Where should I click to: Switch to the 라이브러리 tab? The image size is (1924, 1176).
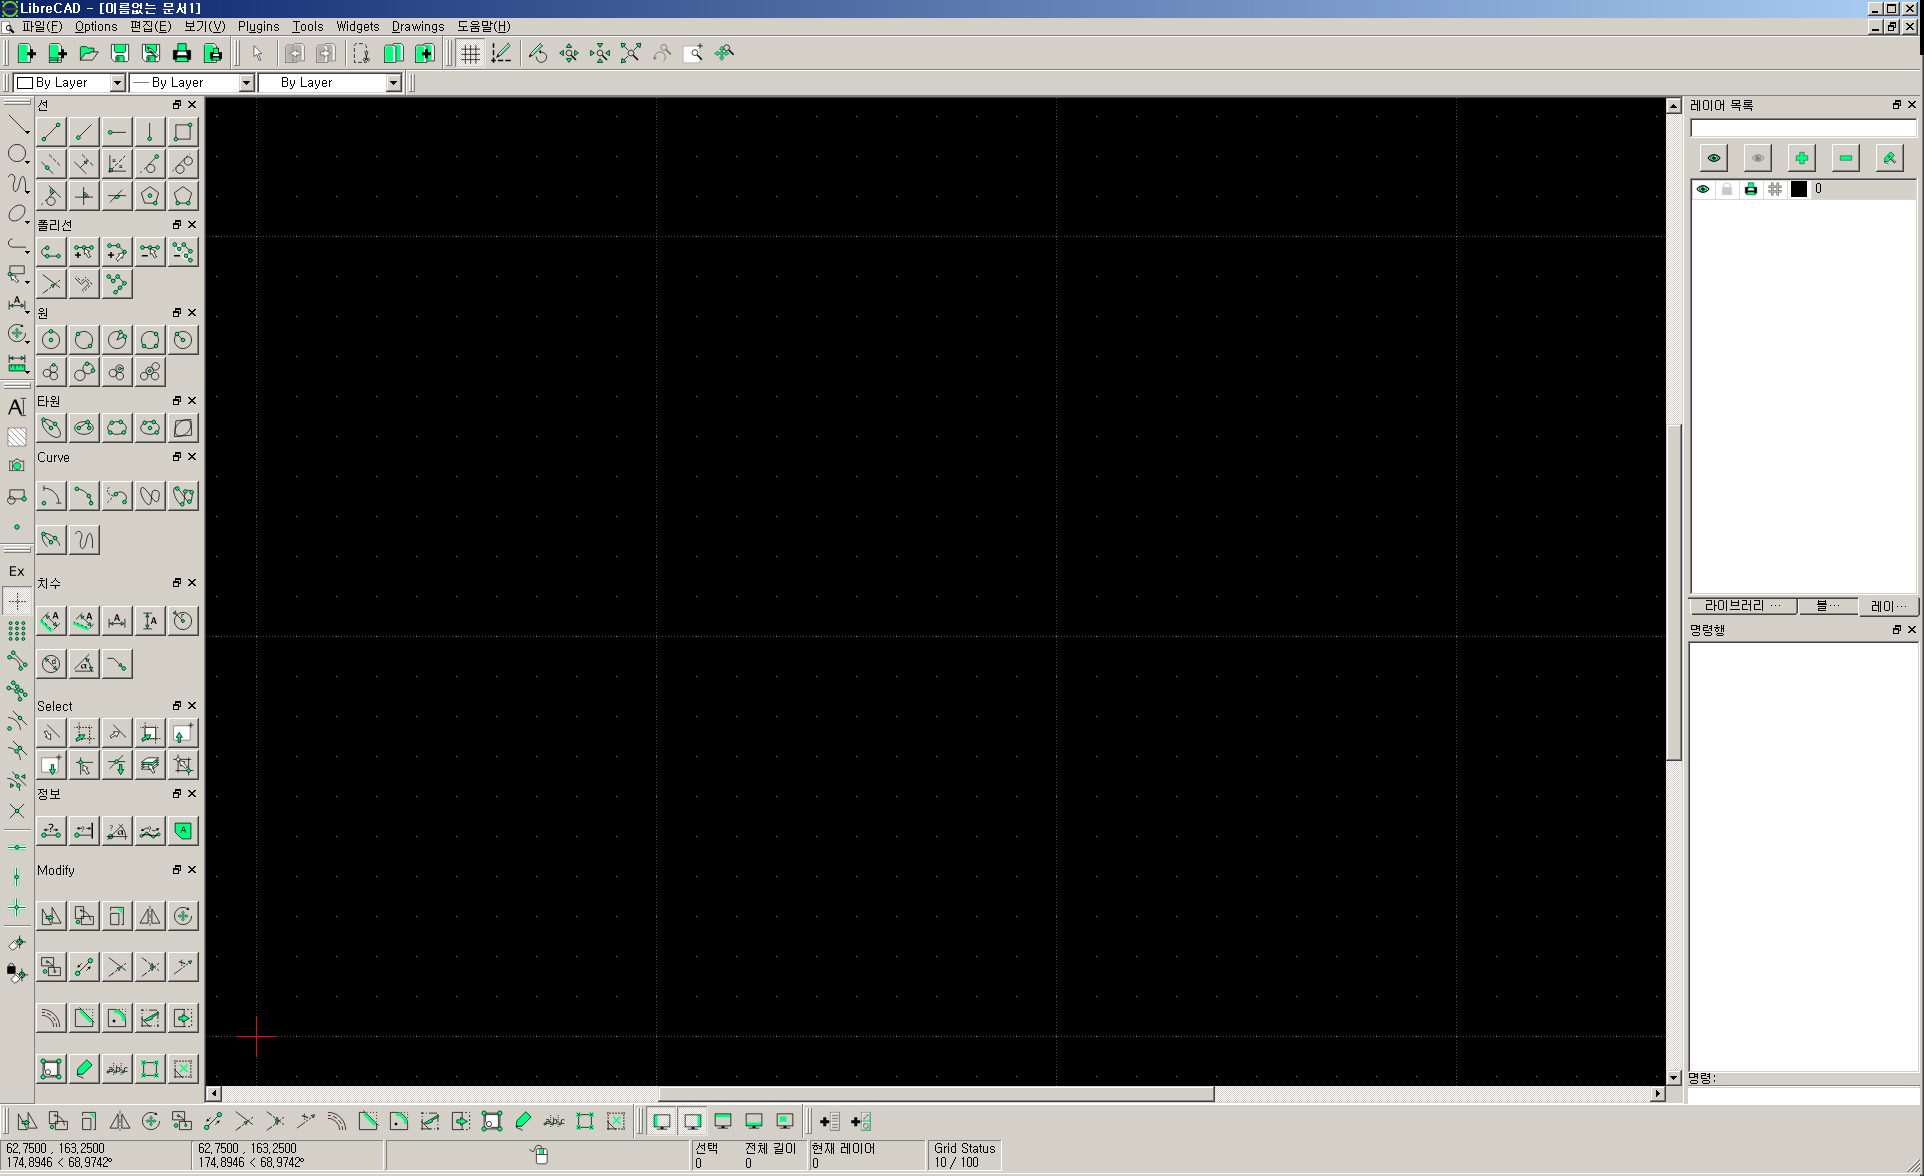click(x=1741, y=606)
